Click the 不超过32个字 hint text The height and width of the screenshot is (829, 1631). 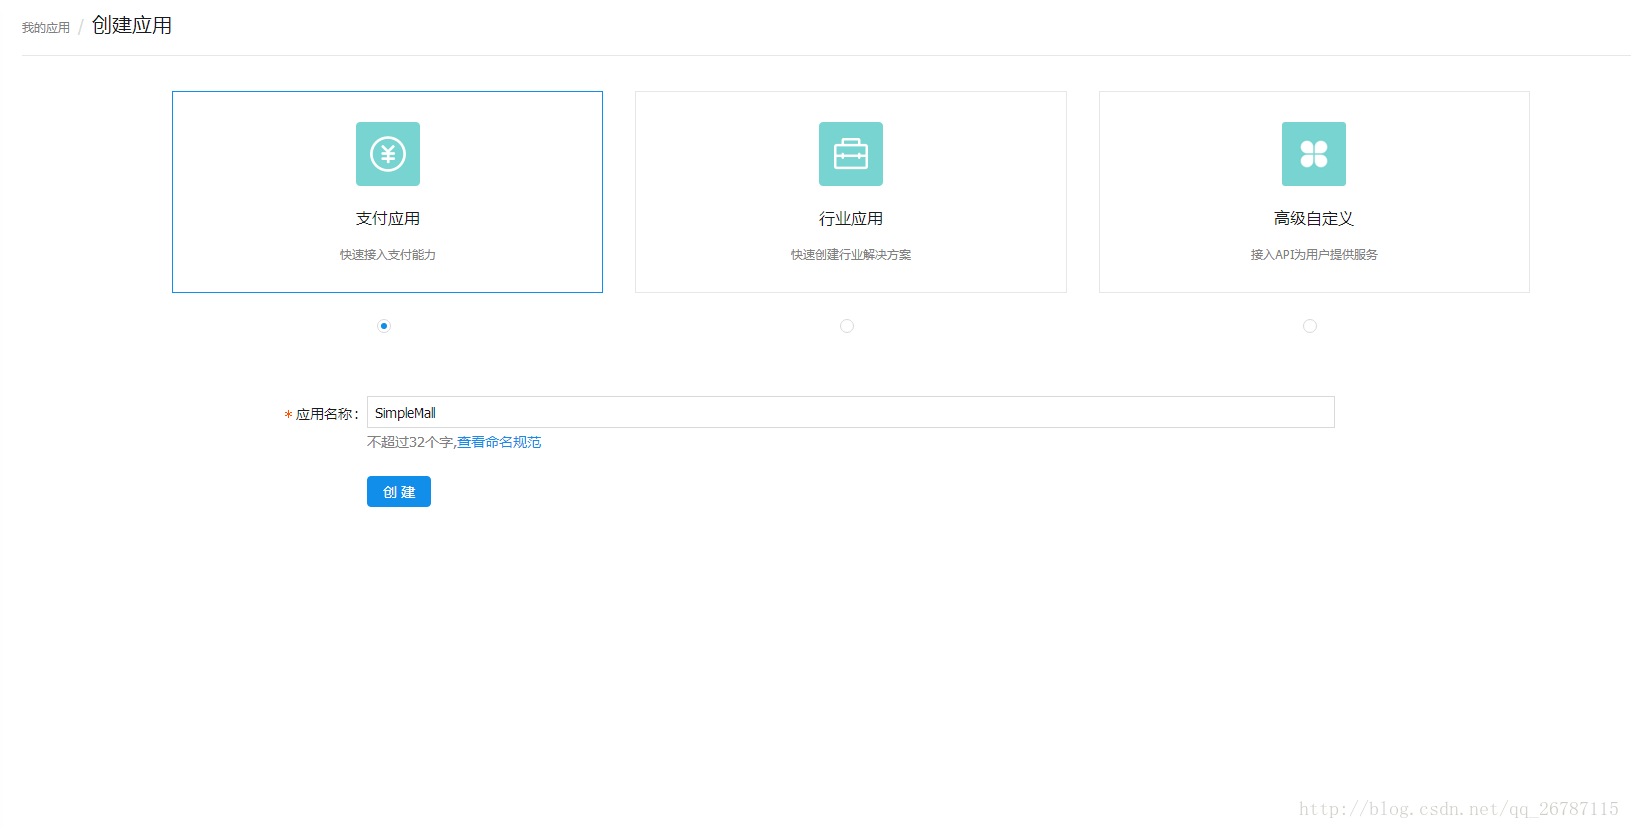pos(410,442)
